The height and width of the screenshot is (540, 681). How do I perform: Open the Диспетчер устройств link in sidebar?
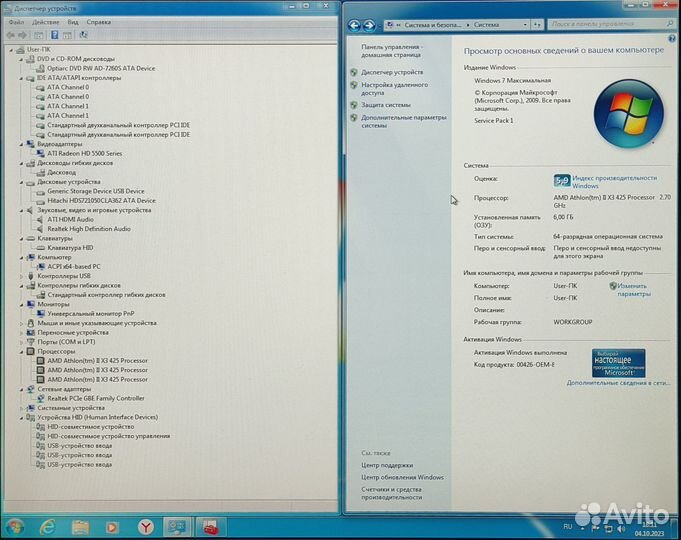point(392,72)
